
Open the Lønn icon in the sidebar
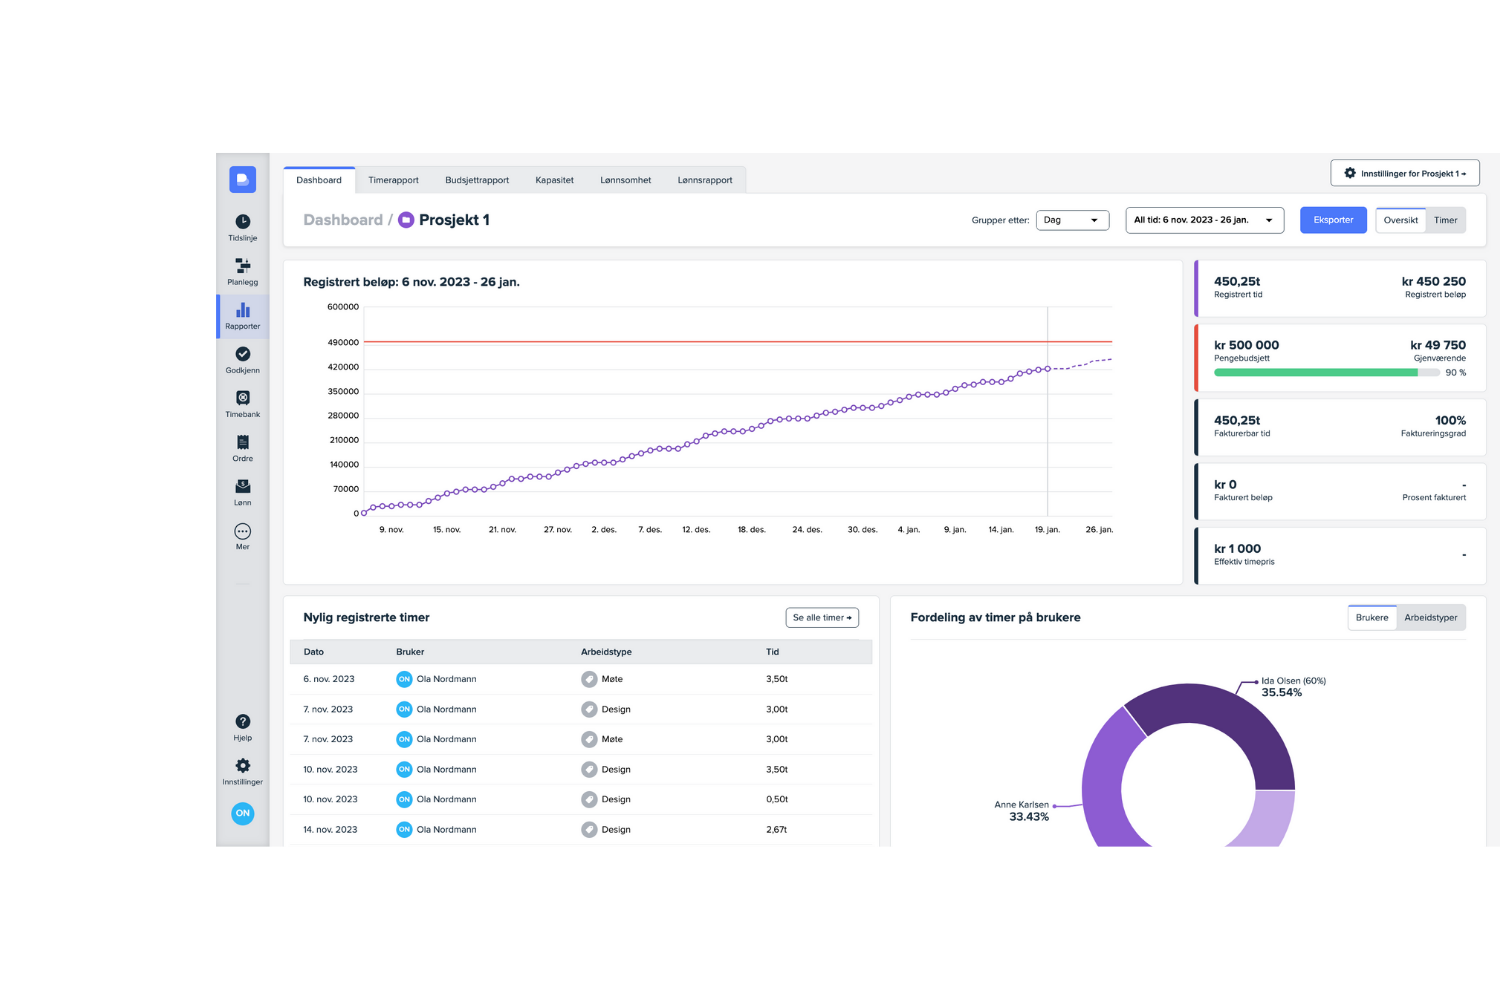(x=242, y=486)
